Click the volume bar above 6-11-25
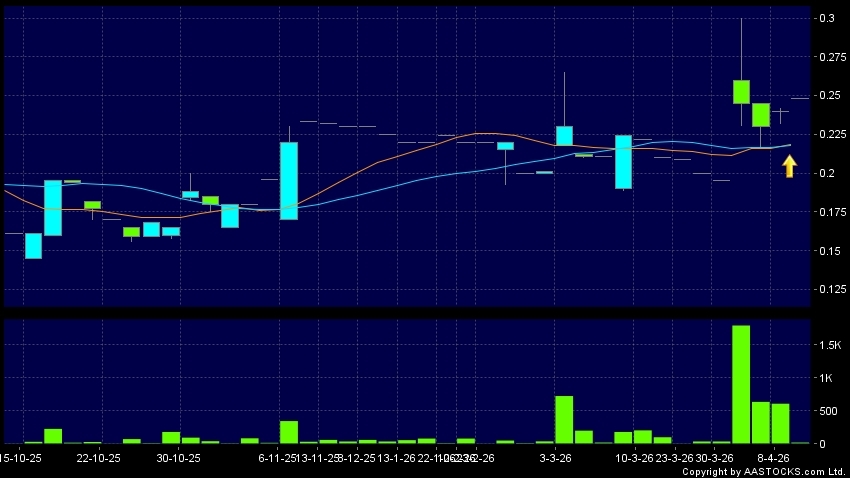 coord(288,431)
